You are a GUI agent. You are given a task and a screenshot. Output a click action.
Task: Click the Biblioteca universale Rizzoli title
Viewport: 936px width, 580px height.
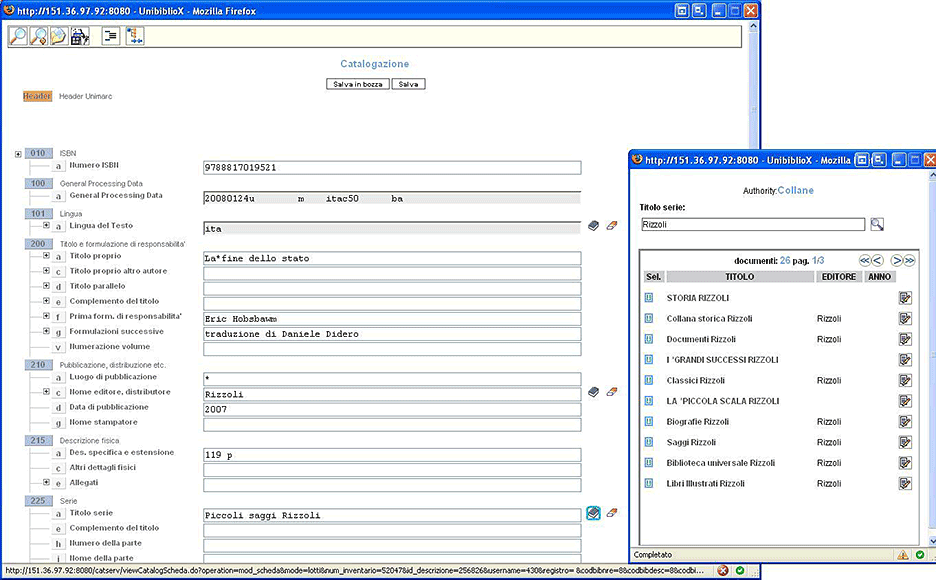pos(721,462)
